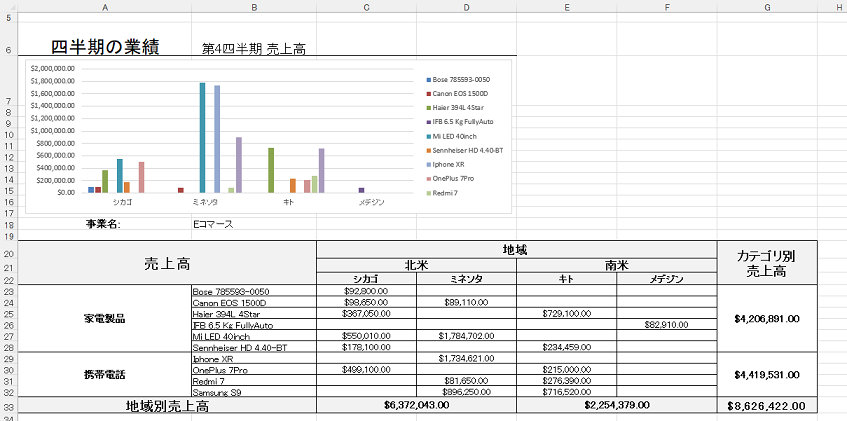Select the 地域 header cell

pos(516,250)
